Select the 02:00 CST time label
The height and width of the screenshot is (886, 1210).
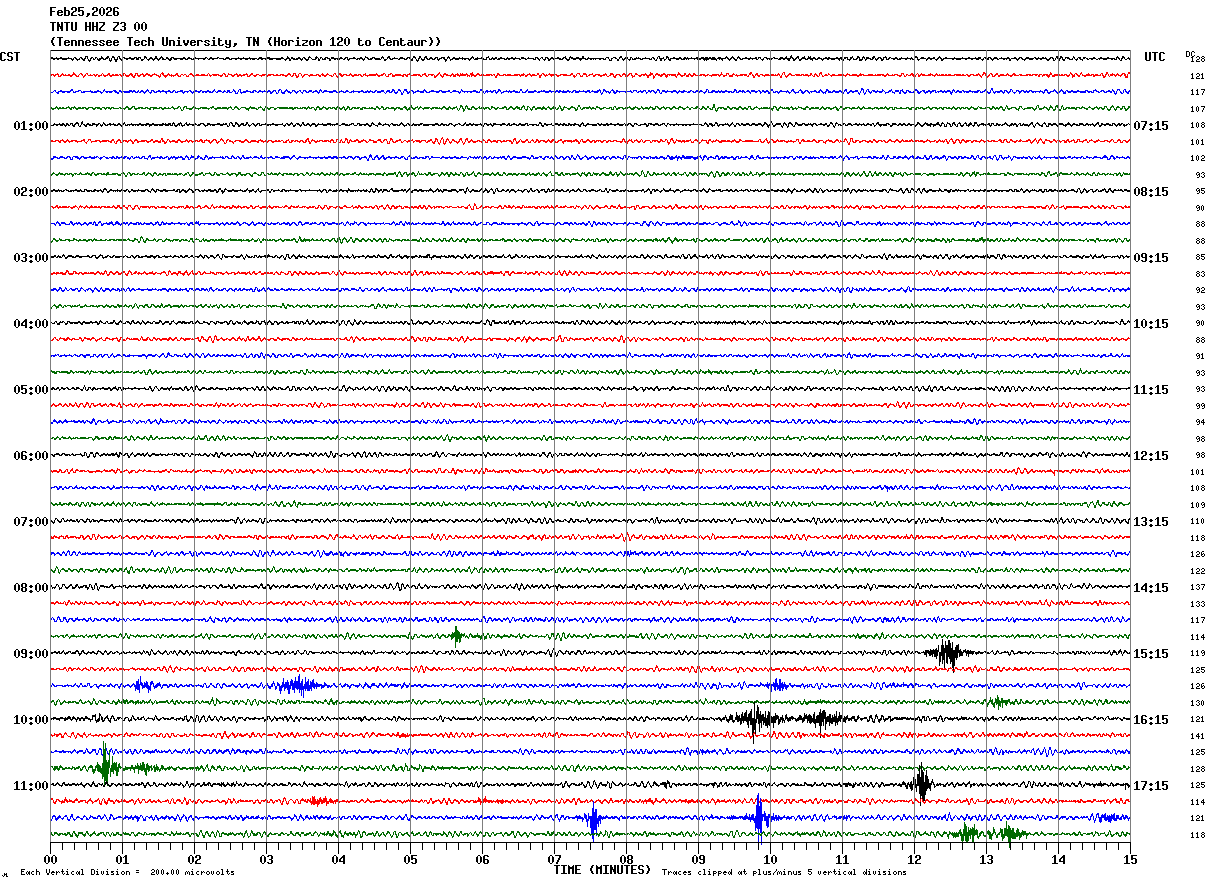[x=31, y=192]
